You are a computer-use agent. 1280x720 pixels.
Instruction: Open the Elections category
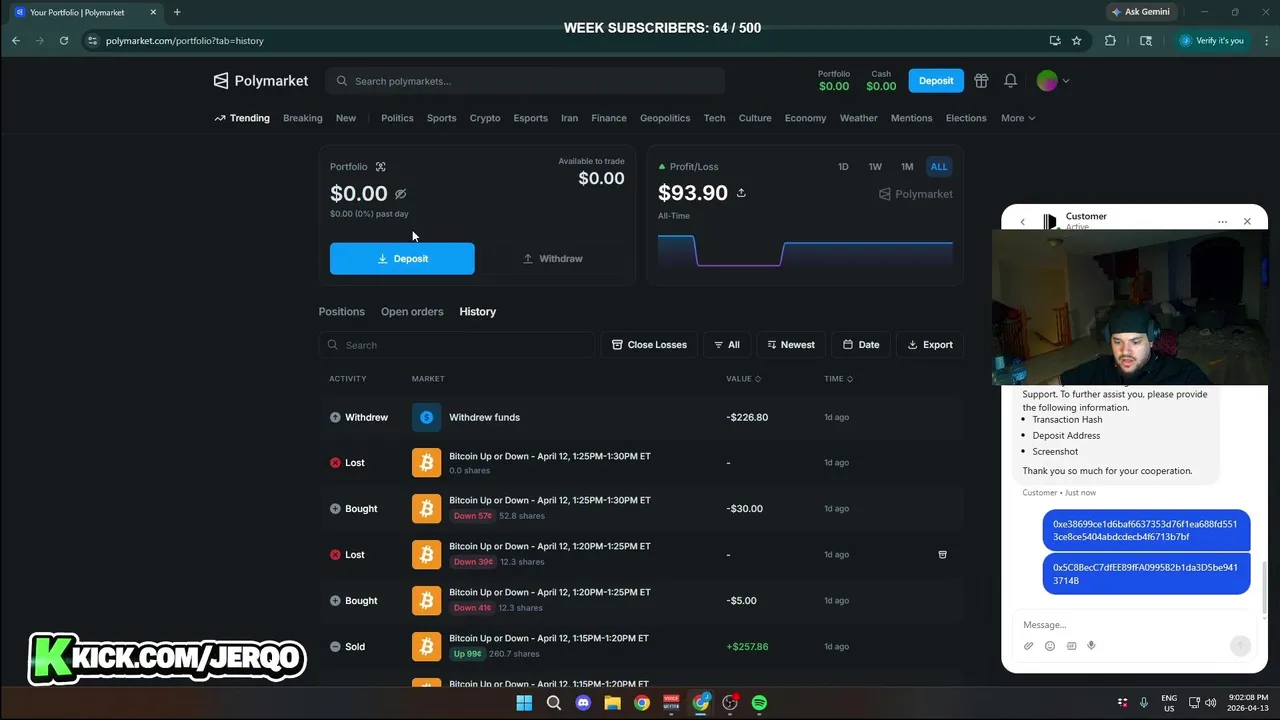point(966,118)
